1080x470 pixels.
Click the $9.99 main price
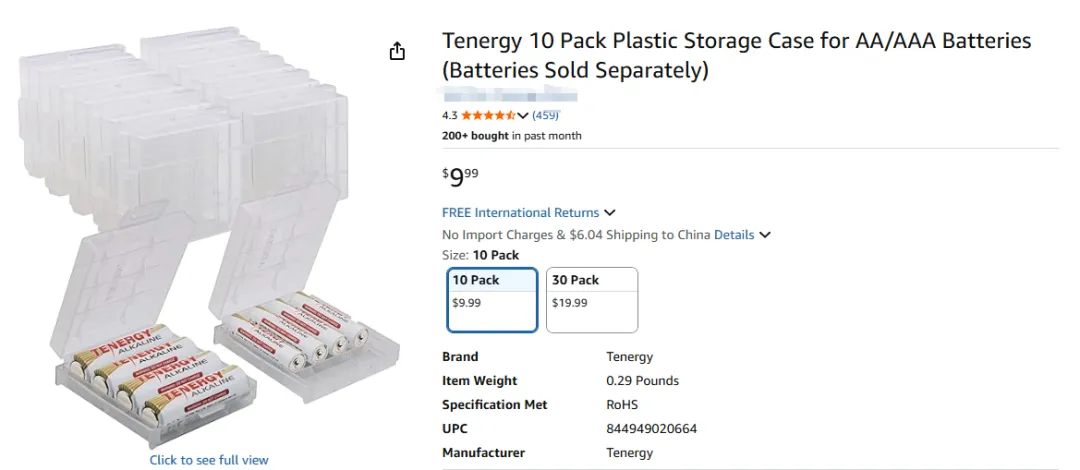coord(460,177)
